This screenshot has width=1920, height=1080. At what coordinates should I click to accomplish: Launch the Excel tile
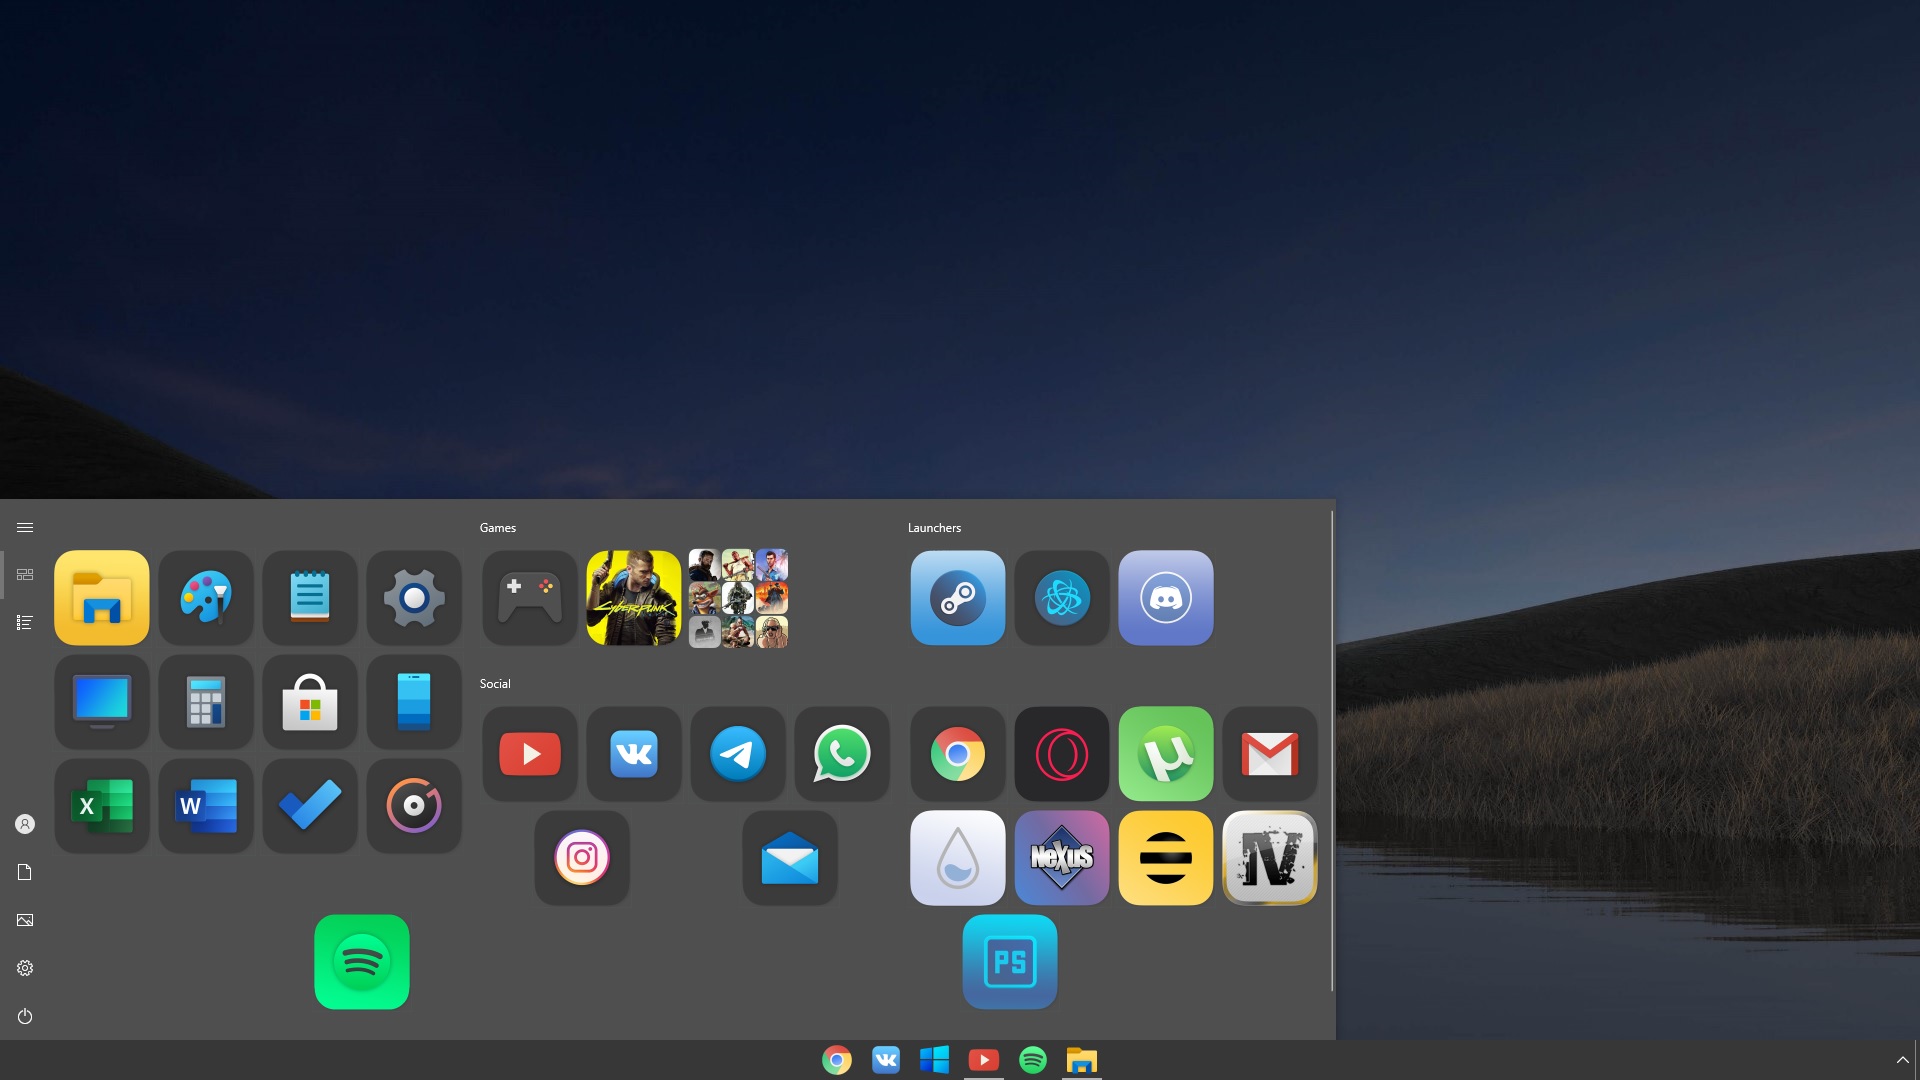tap(102, 806)
